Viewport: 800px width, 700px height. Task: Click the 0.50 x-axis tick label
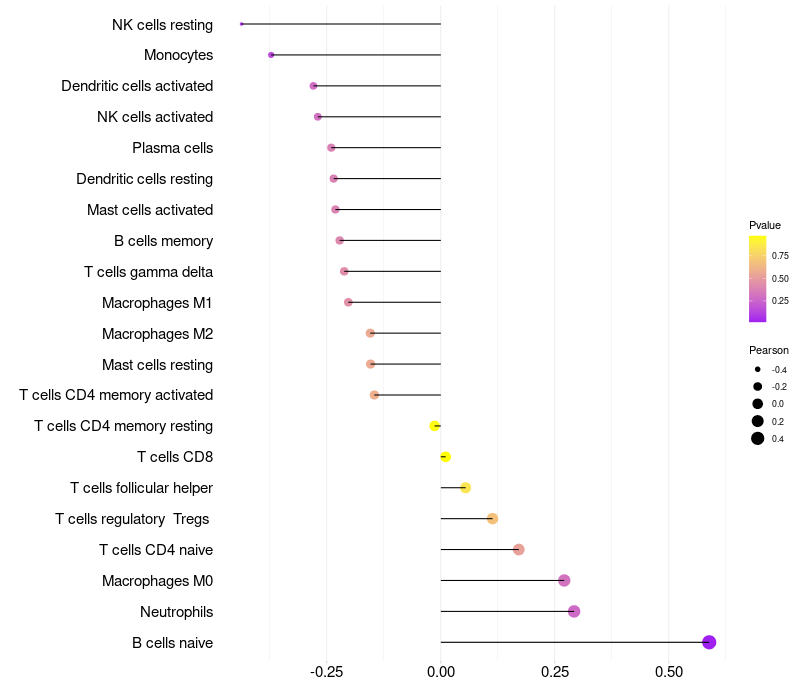(x=669, y=672)
